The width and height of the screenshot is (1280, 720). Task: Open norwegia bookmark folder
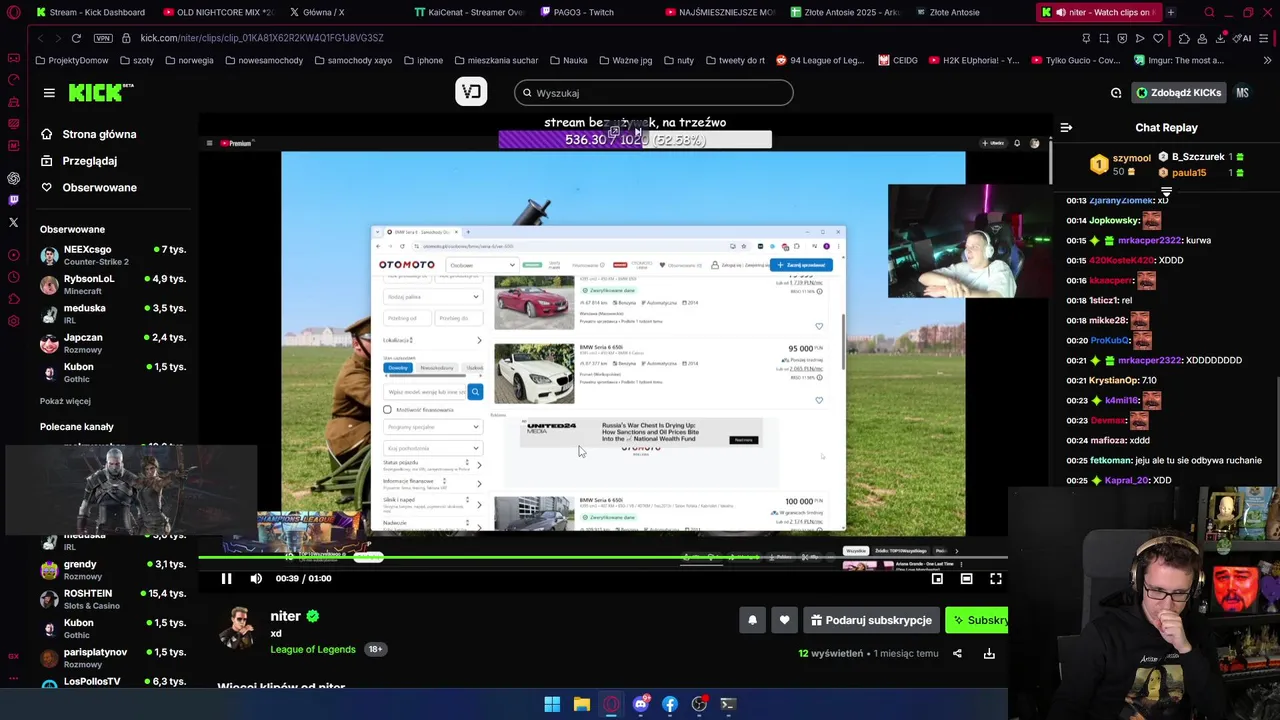(189, 60)
